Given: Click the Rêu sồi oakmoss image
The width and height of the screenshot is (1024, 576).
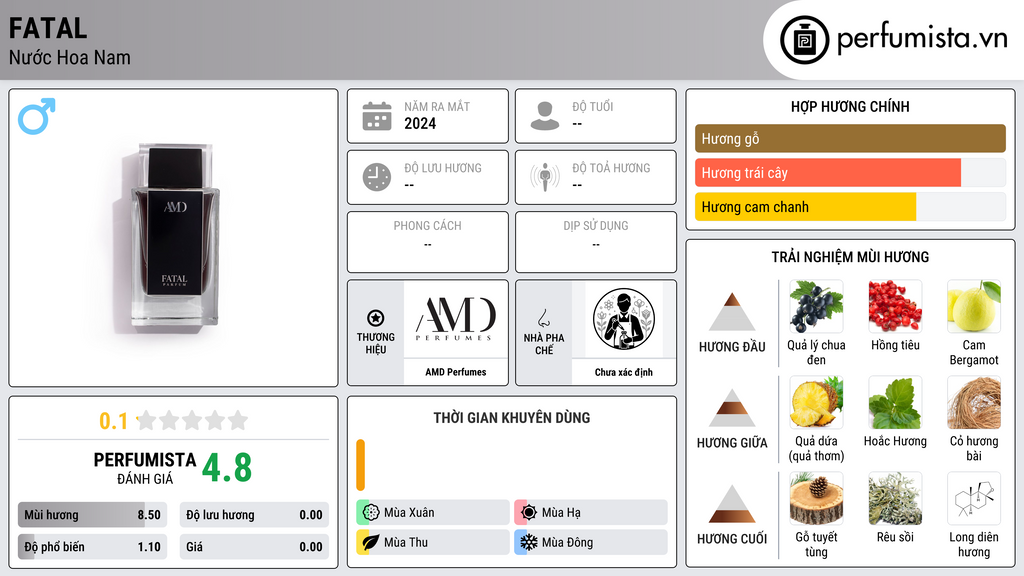Looking at the screenshot, I should tap(895, 499).
